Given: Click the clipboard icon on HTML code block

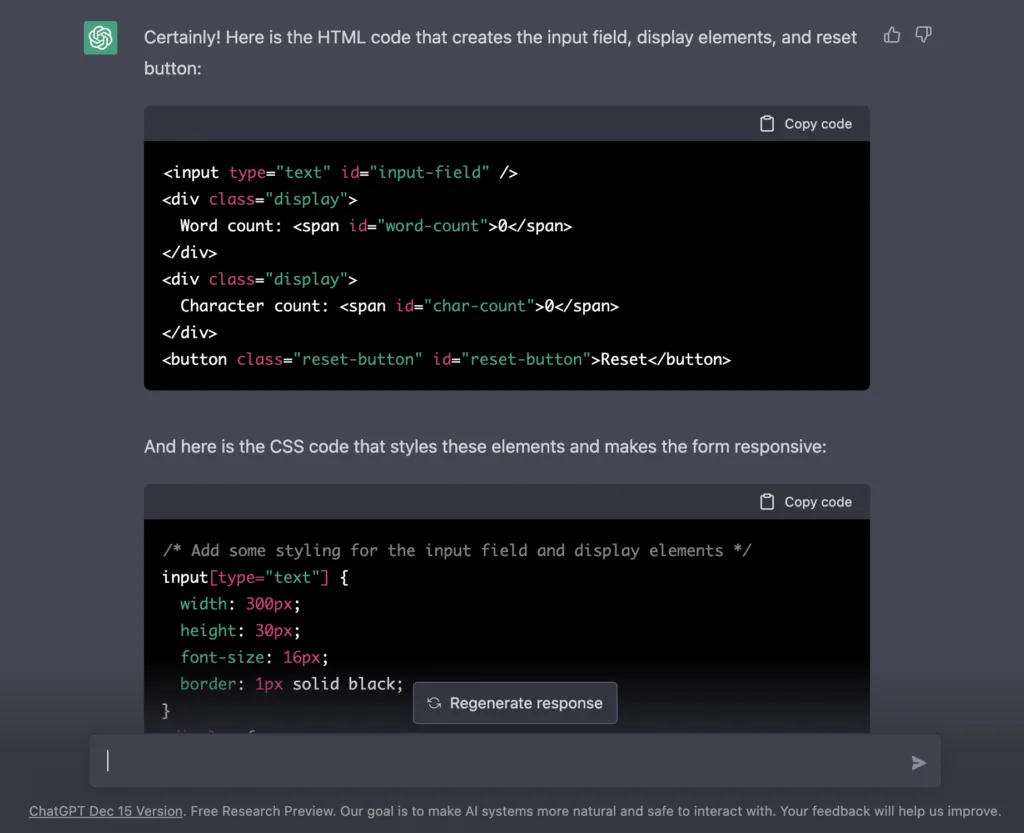Looking at the screenshot, I should click(x=767, y=123).
